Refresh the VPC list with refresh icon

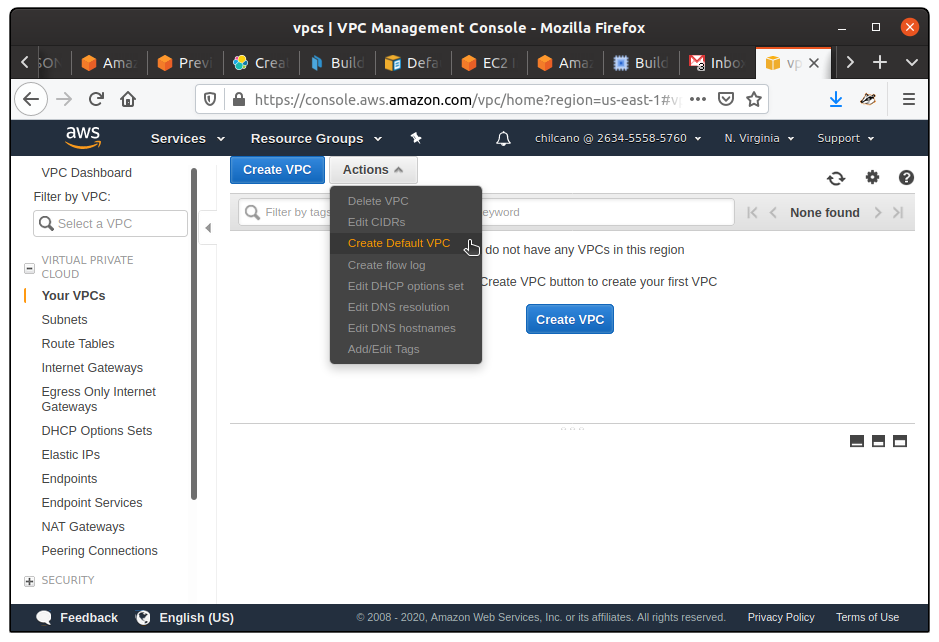tap(836, 178)
